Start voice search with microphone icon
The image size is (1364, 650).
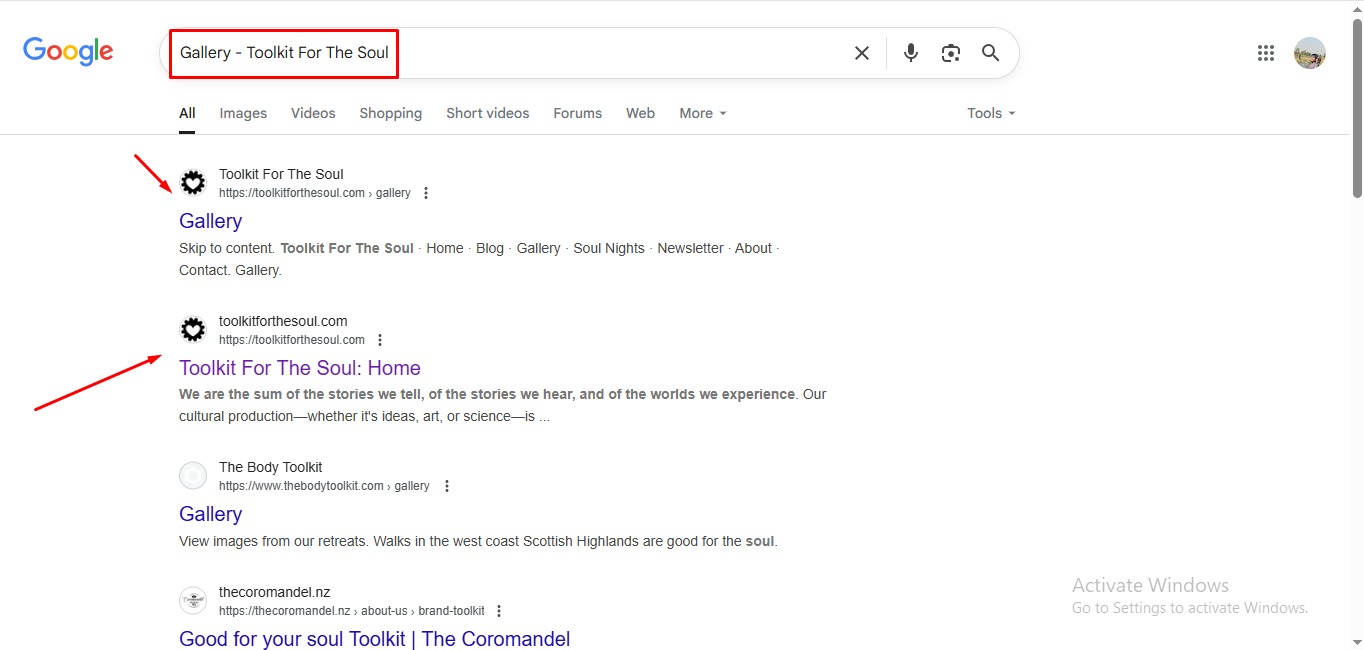click(x=910, y=53)
